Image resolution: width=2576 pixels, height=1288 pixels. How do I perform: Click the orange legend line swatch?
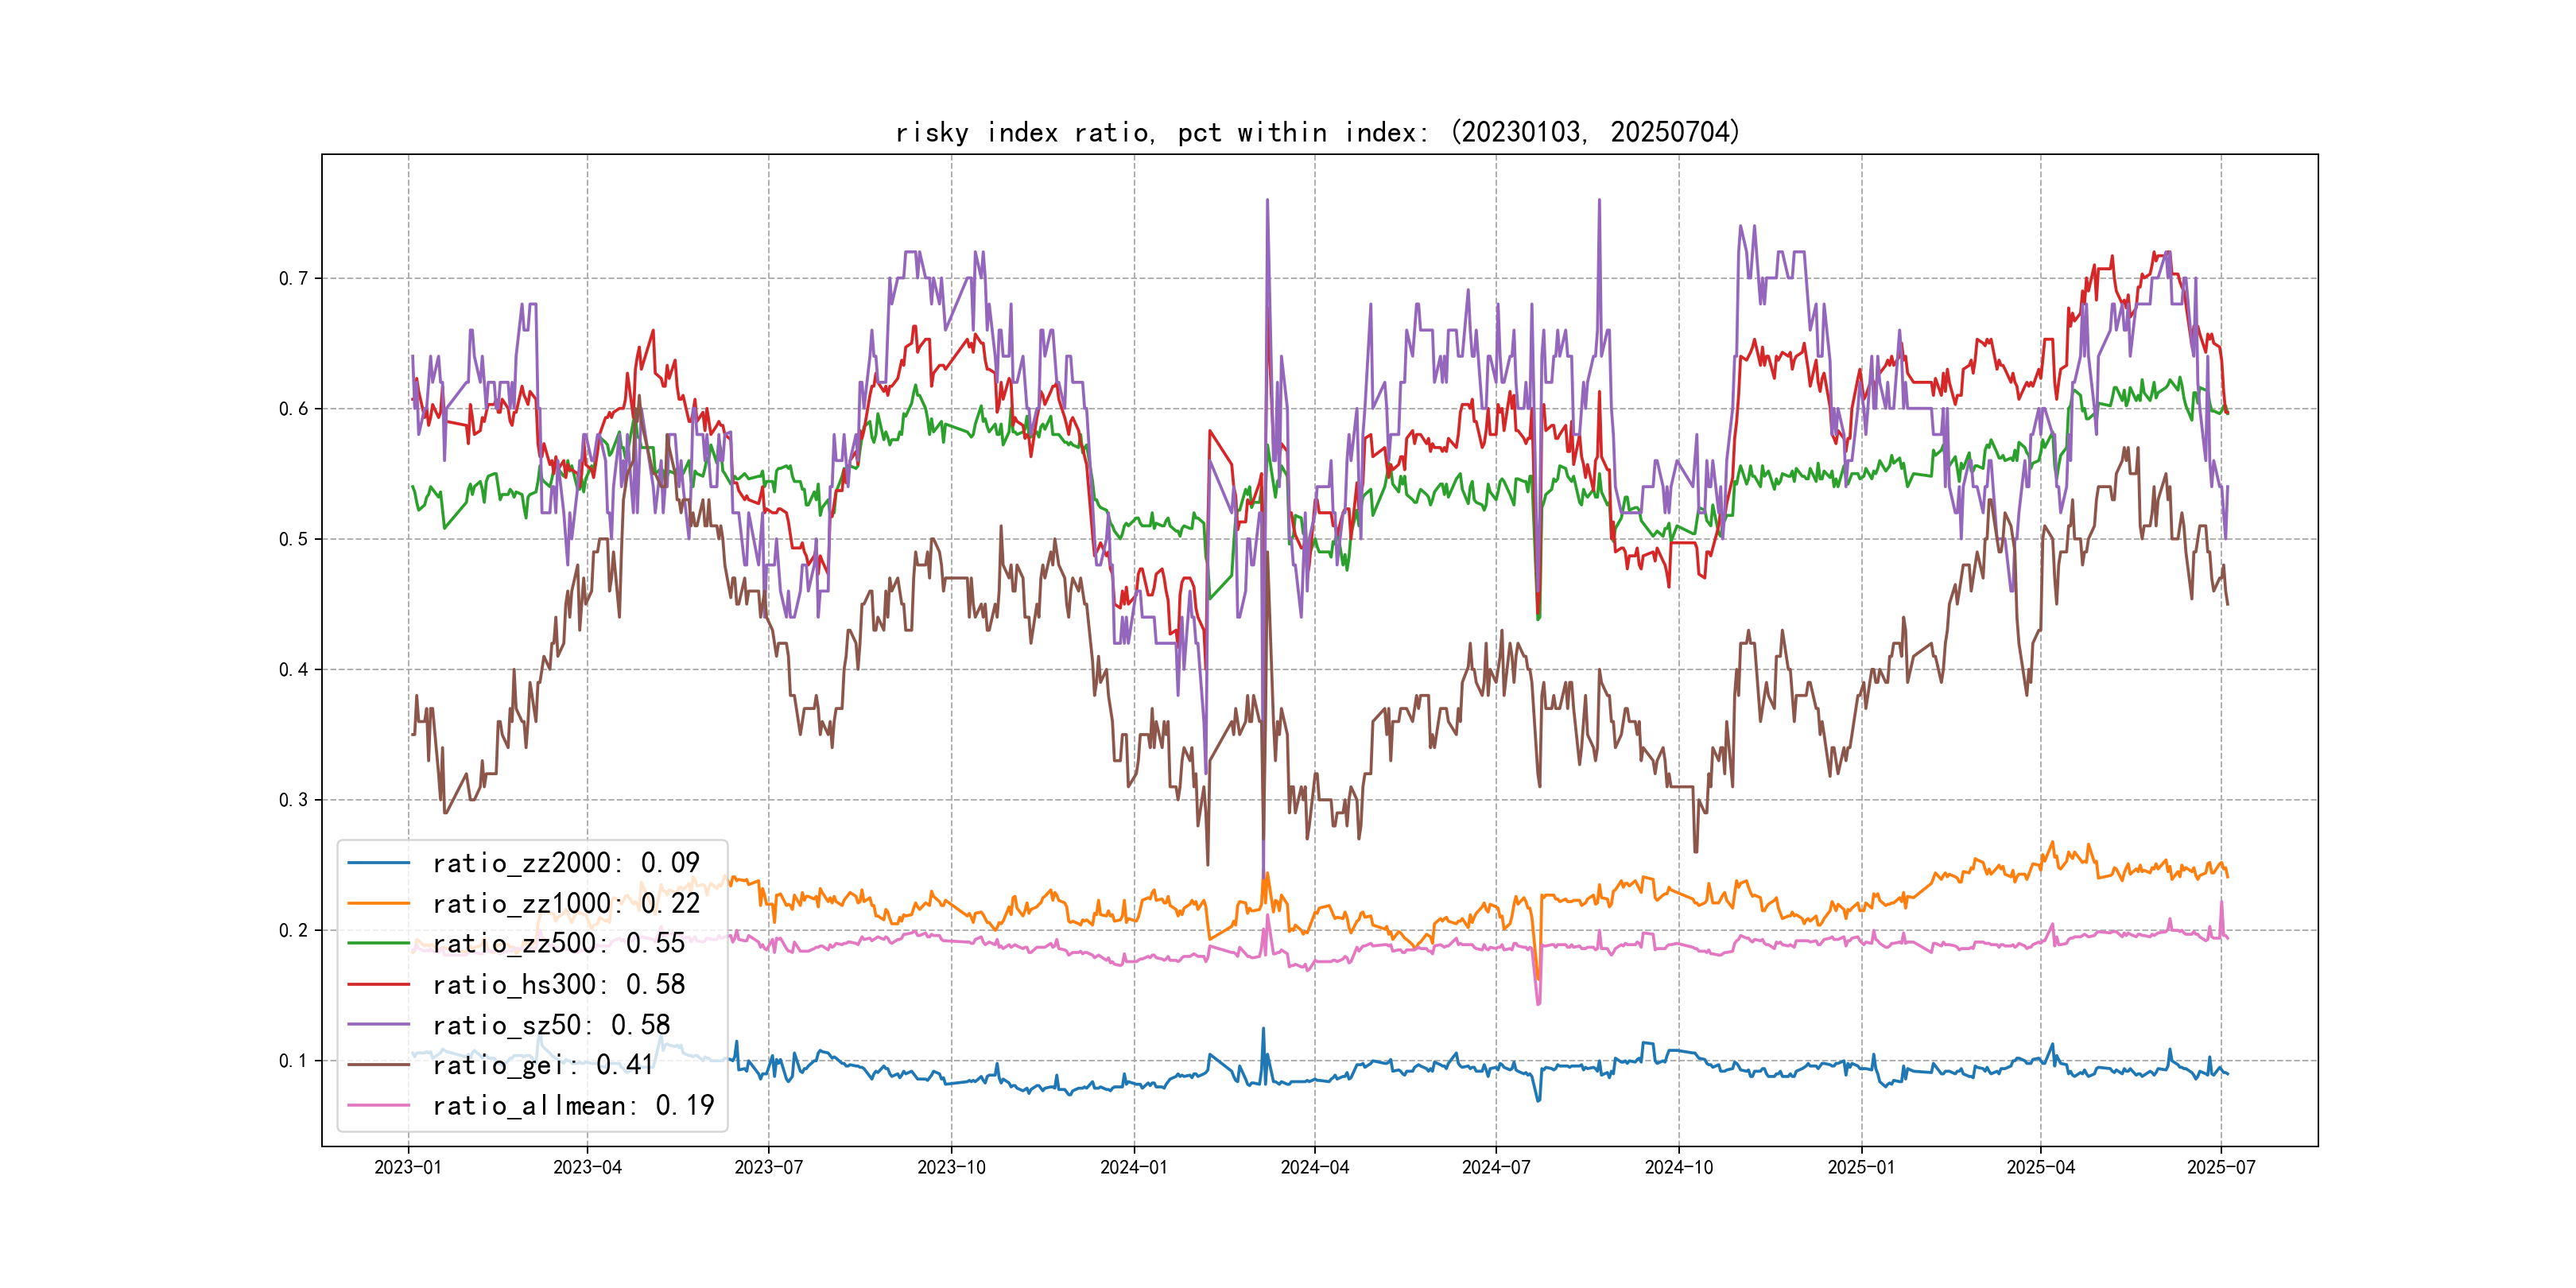click(x=378, y=904)
